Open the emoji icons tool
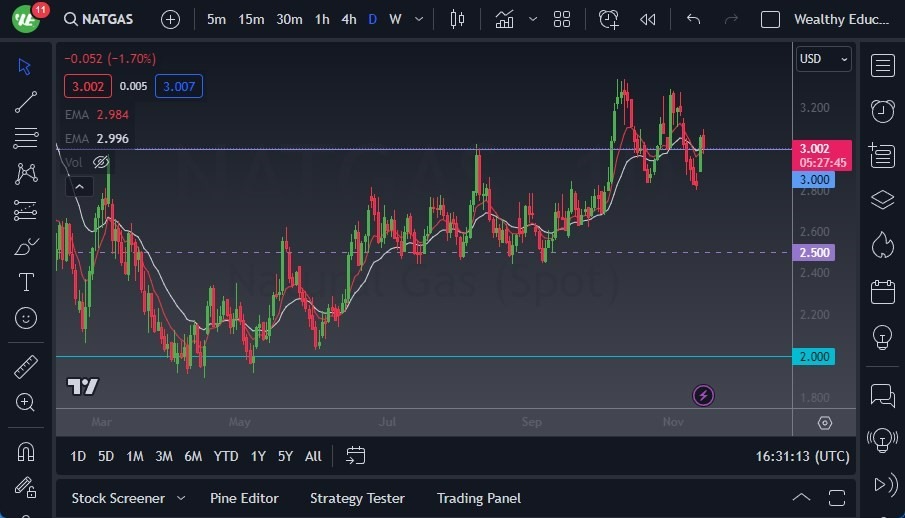The image size is (905, 518). (x=26, y=318)
